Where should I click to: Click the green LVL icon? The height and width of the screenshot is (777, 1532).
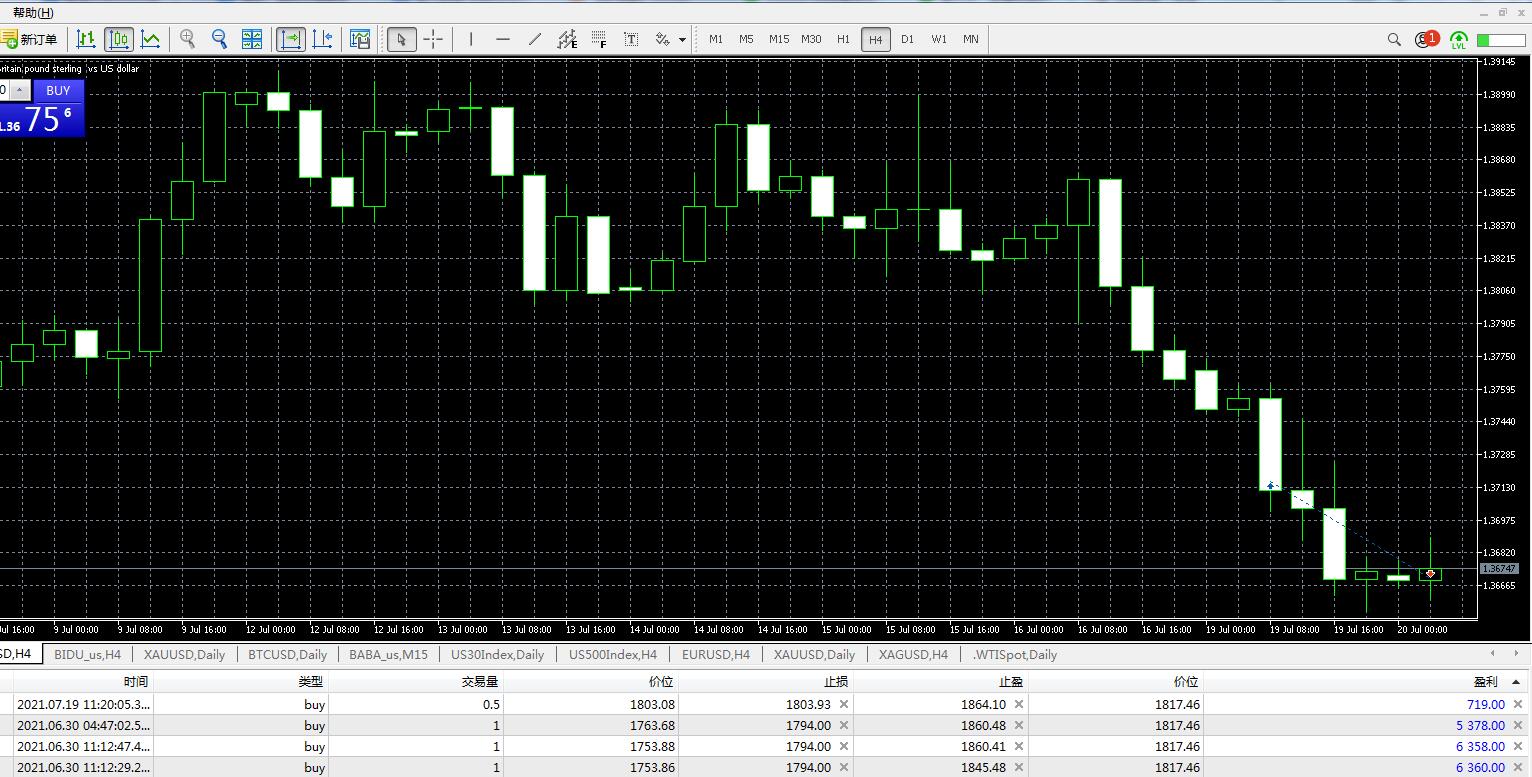point(1459,40)
